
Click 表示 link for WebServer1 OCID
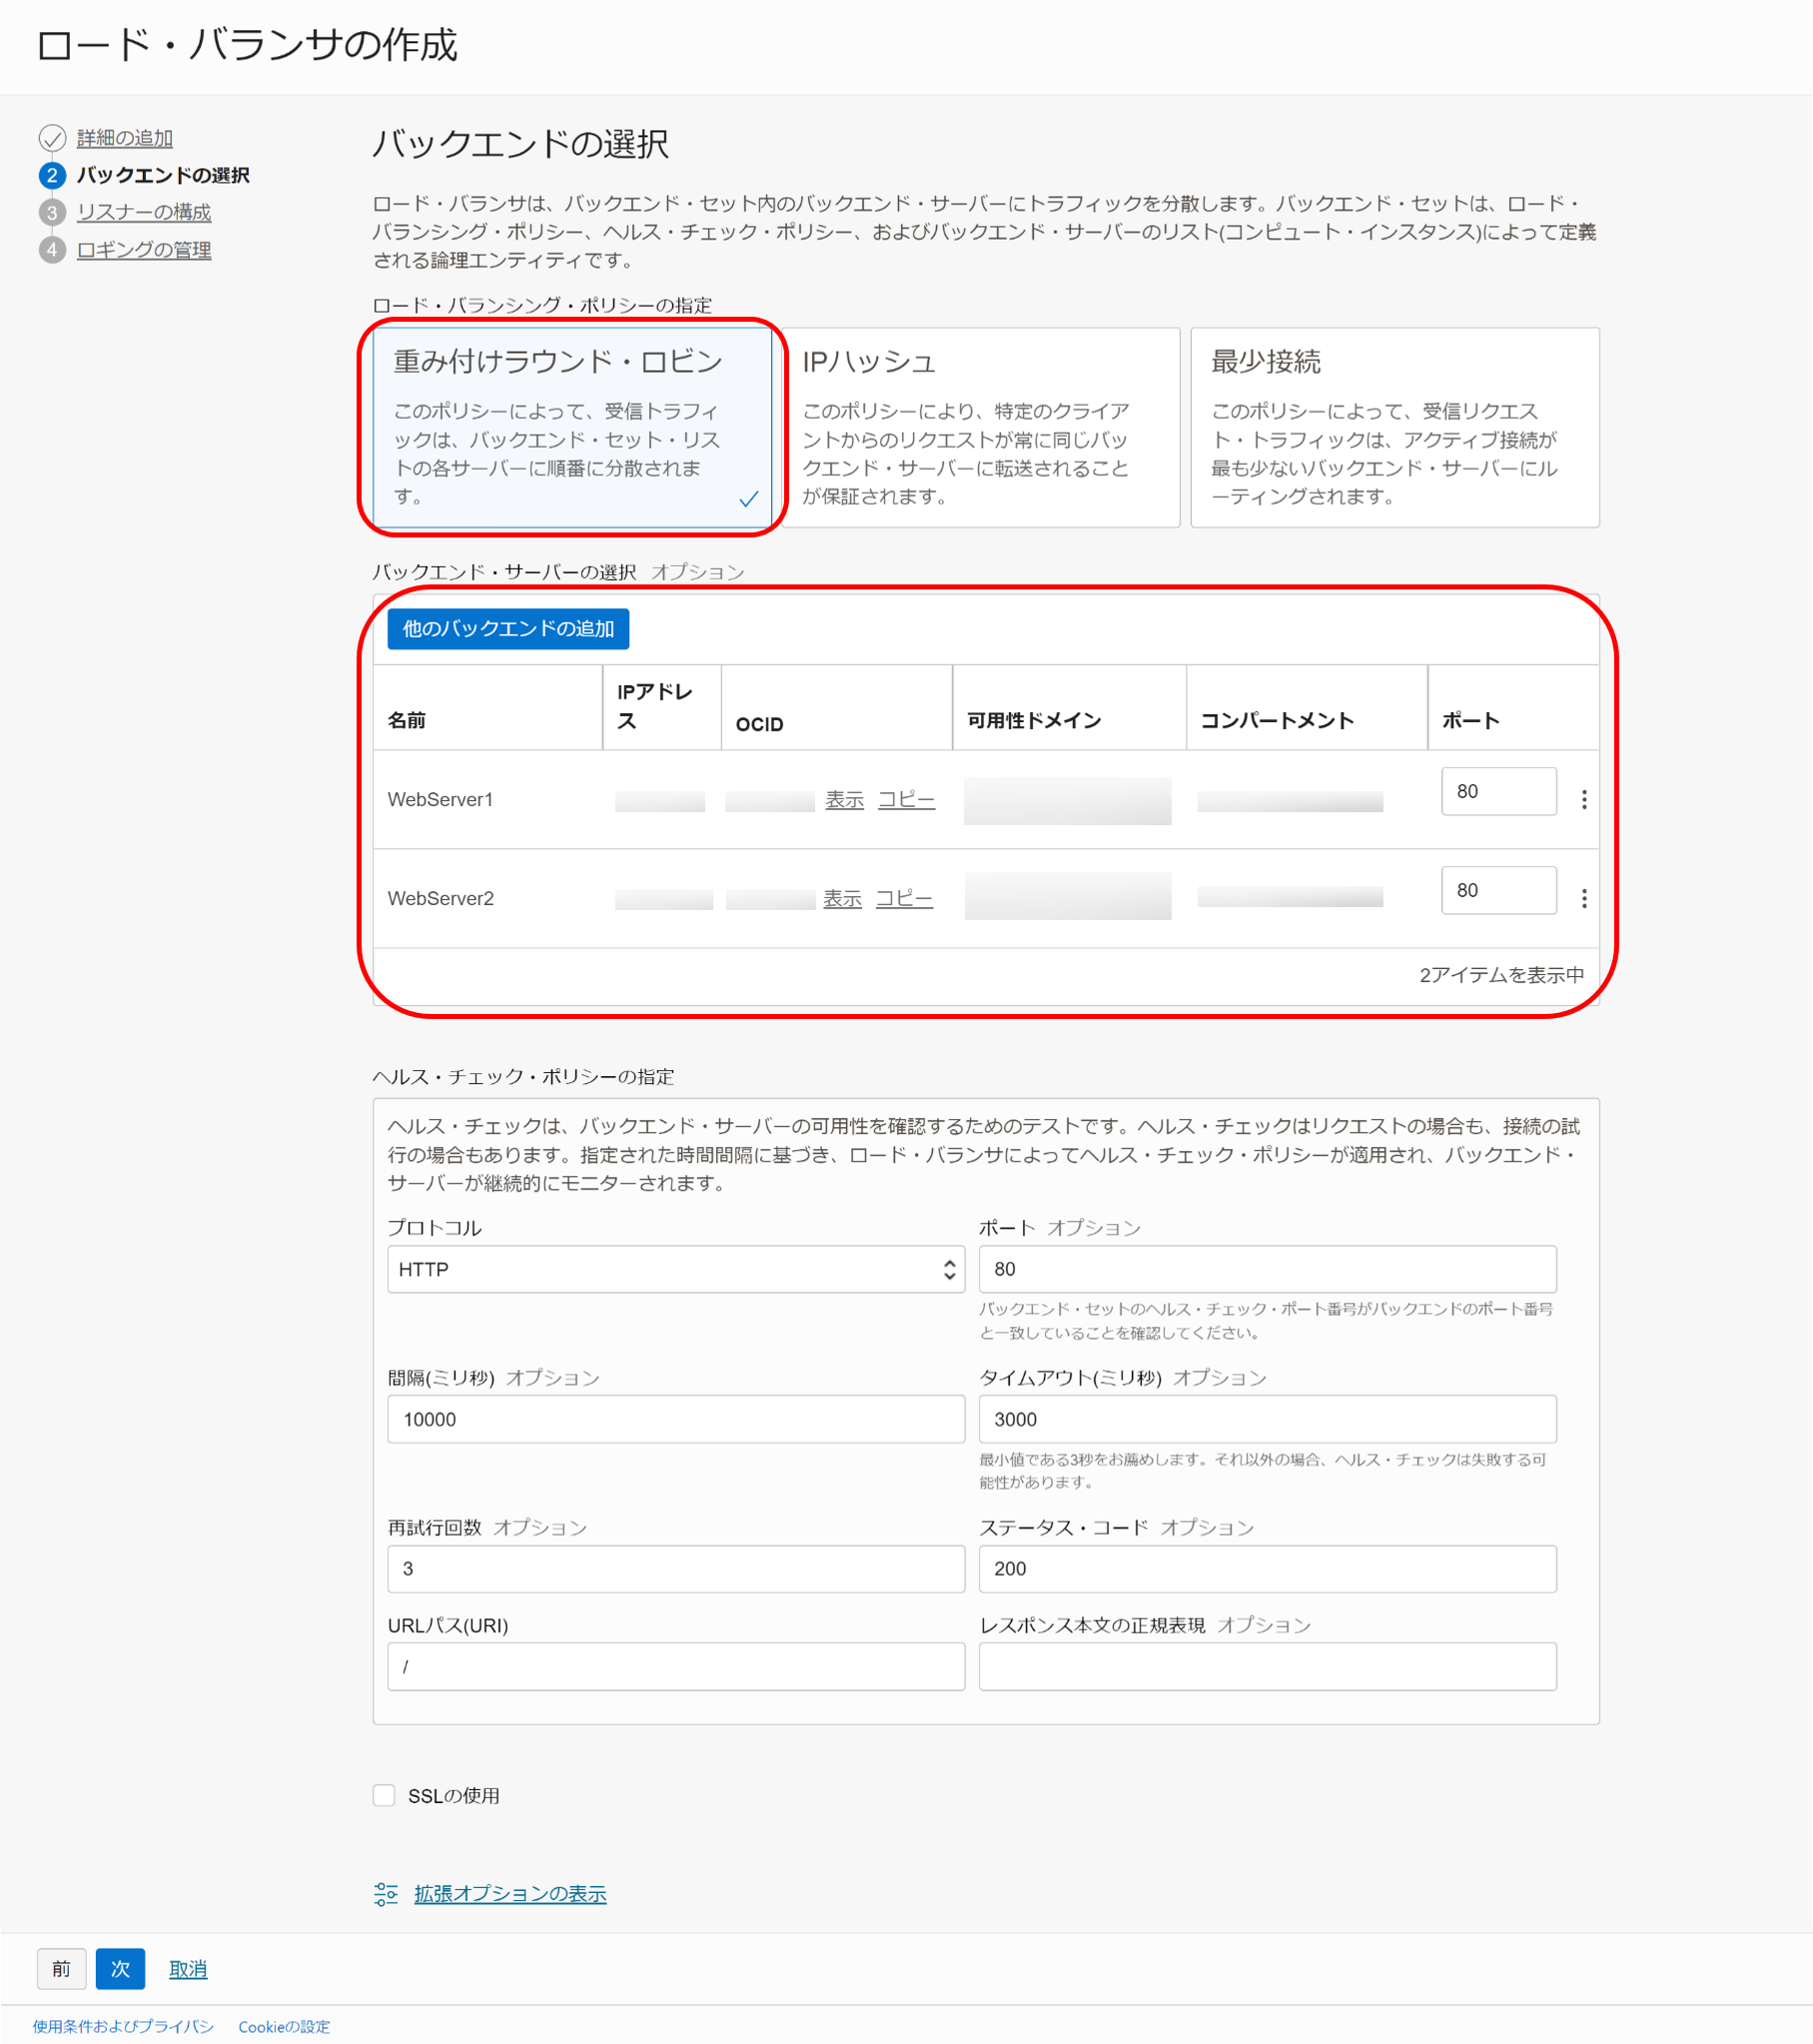pyautogui.click(x=844, y=800)
